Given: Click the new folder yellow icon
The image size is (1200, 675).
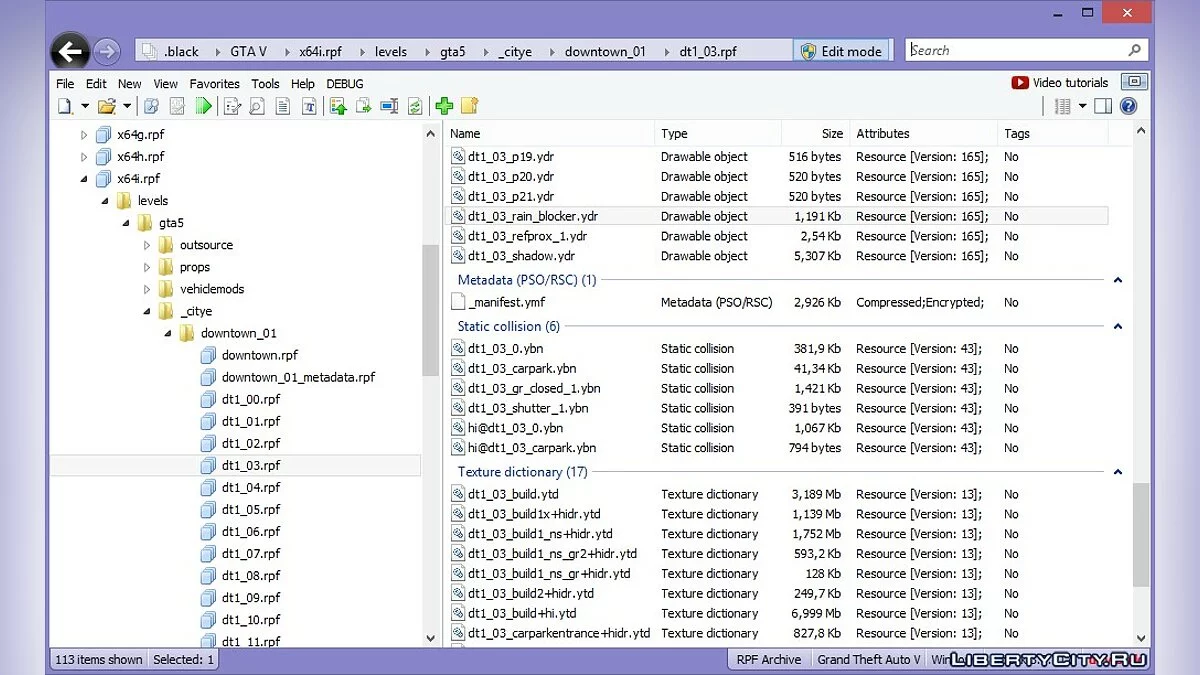Looking at the screenshot, I should [469, 106].
